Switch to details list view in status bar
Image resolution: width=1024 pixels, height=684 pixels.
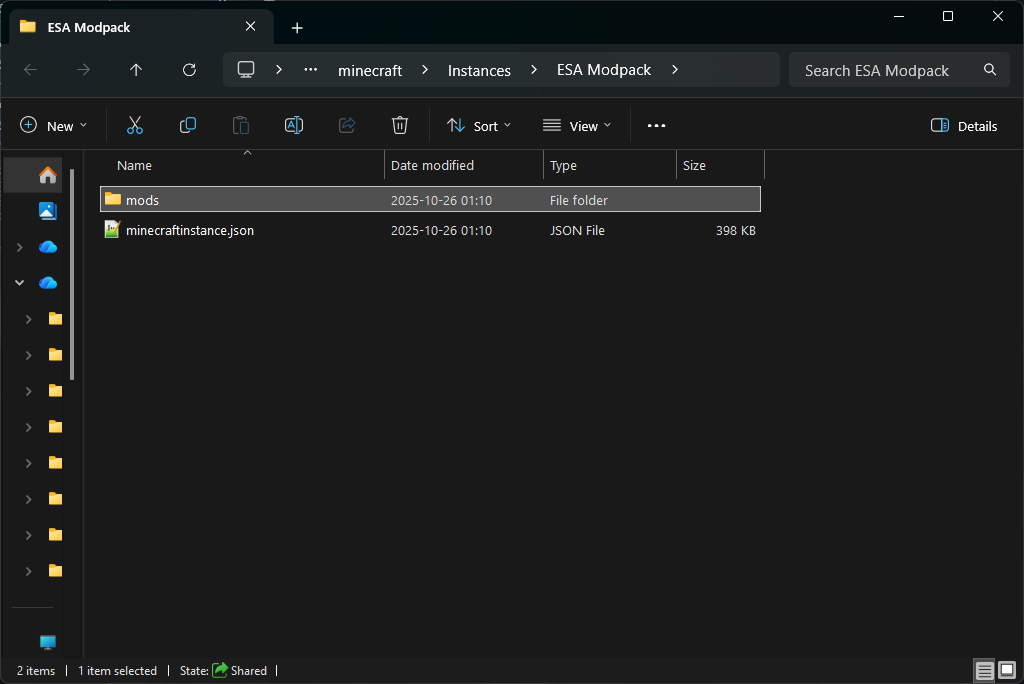pos(985,670)
